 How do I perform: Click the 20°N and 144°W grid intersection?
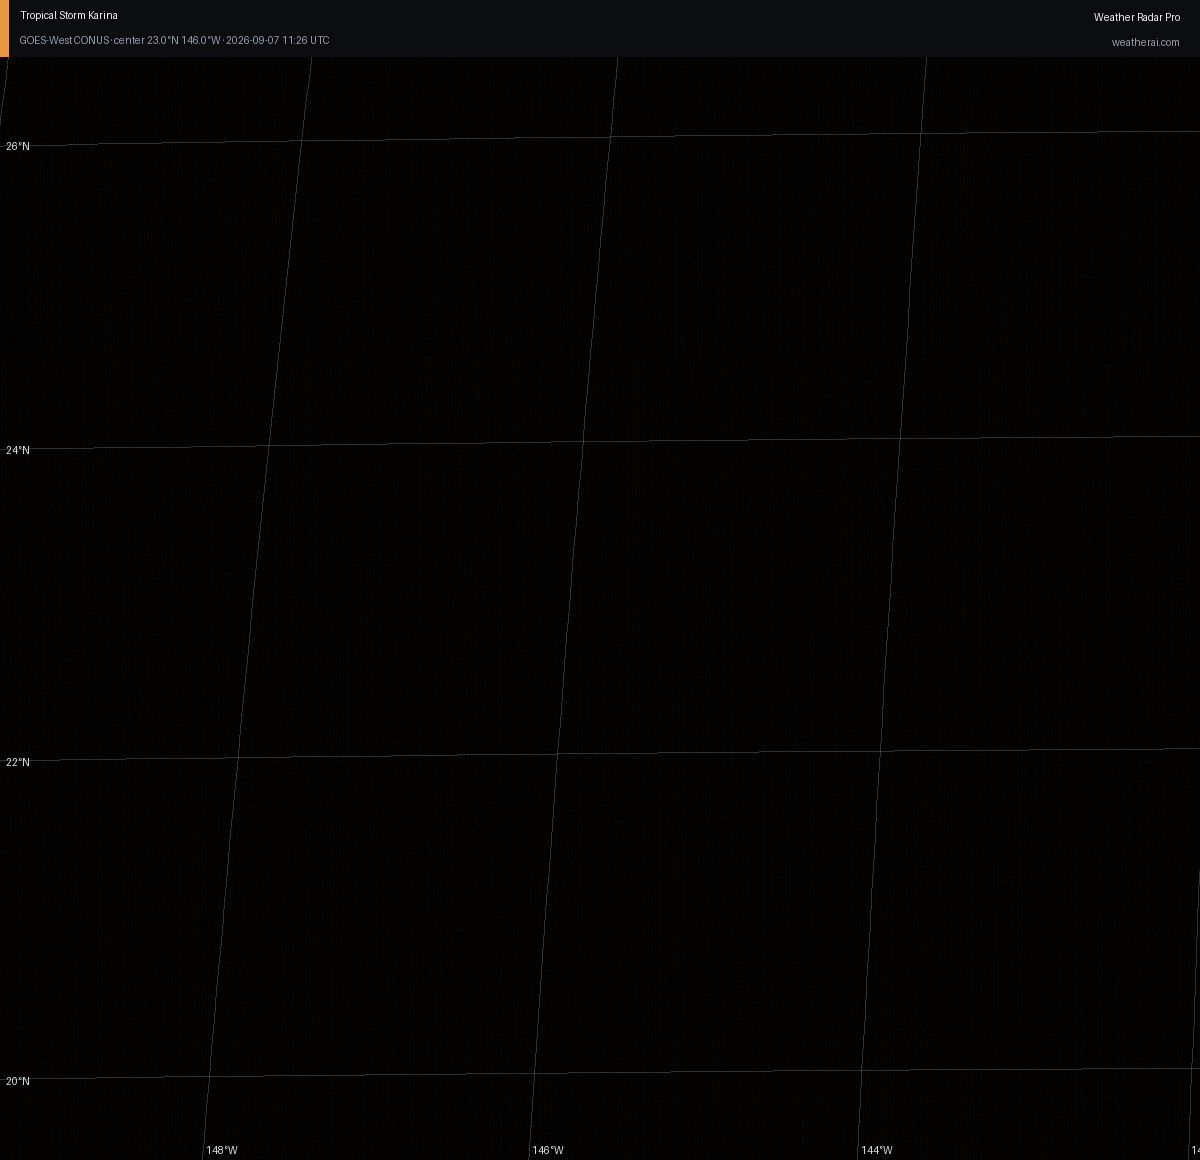tap(862, 1070)
